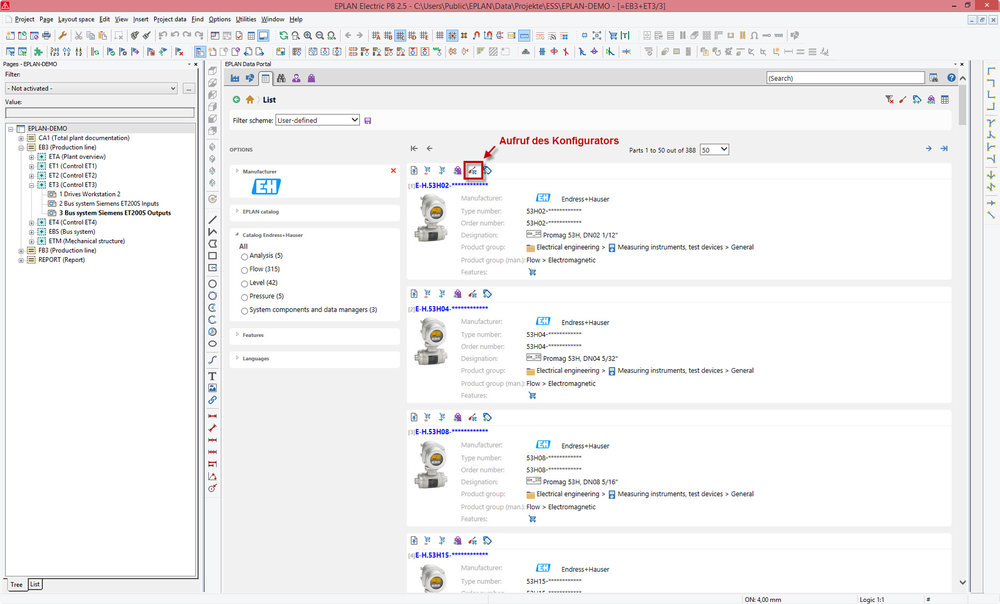Open the E-H.53H04 part link

(452, 309)
